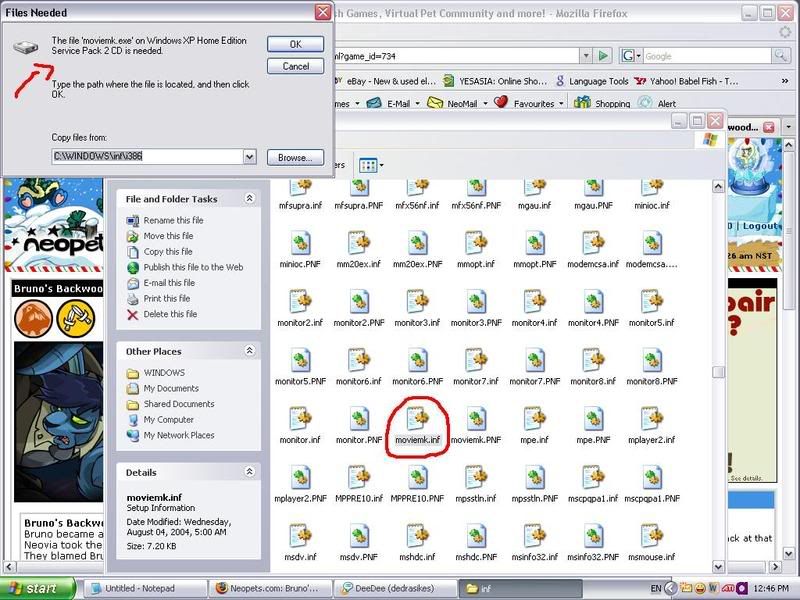The width and height of the screenshot is (800, 600).
Task: Select the monitor8.PNF file icon
Action: (652, 360)
